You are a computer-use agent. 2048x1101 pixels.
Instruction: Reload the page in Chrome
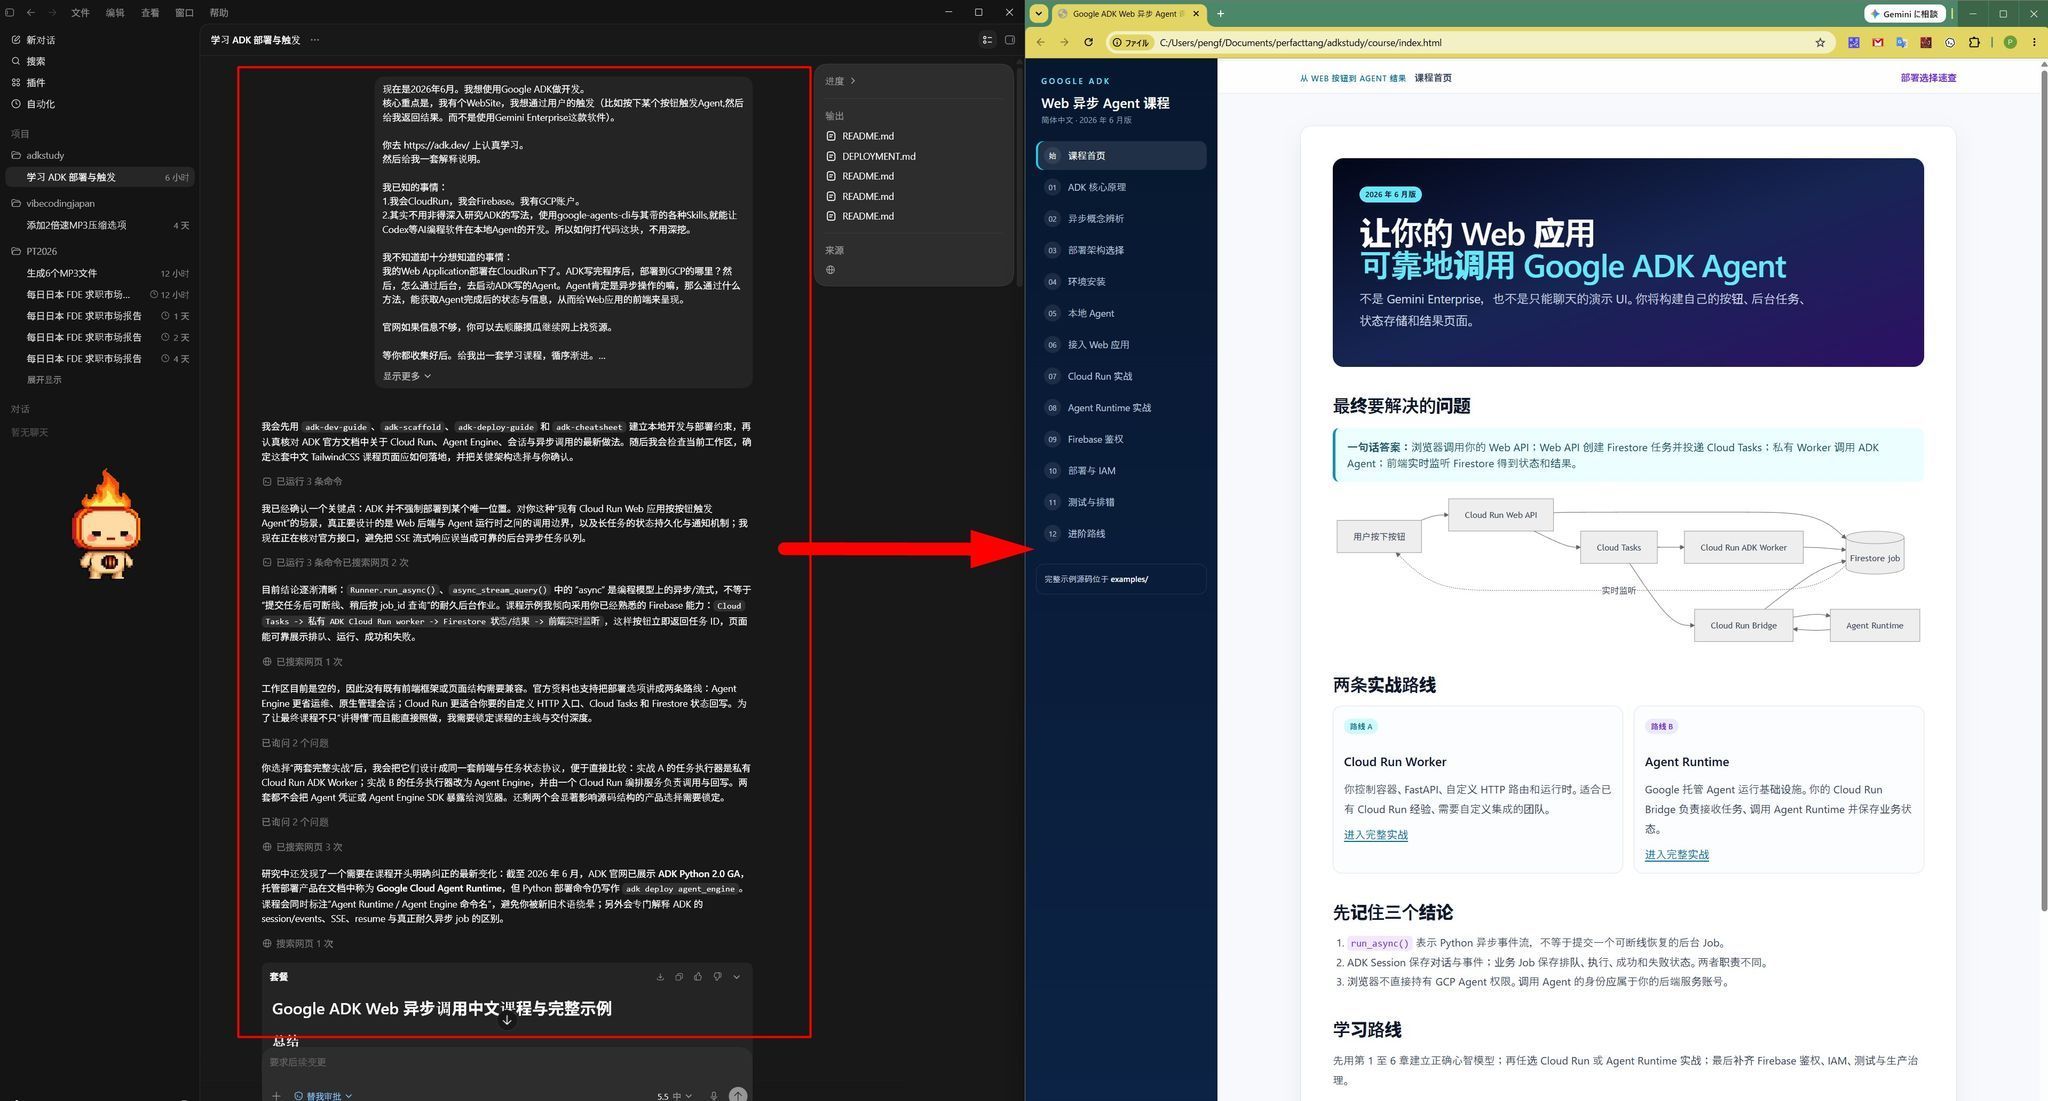(x=1088, y=42)
